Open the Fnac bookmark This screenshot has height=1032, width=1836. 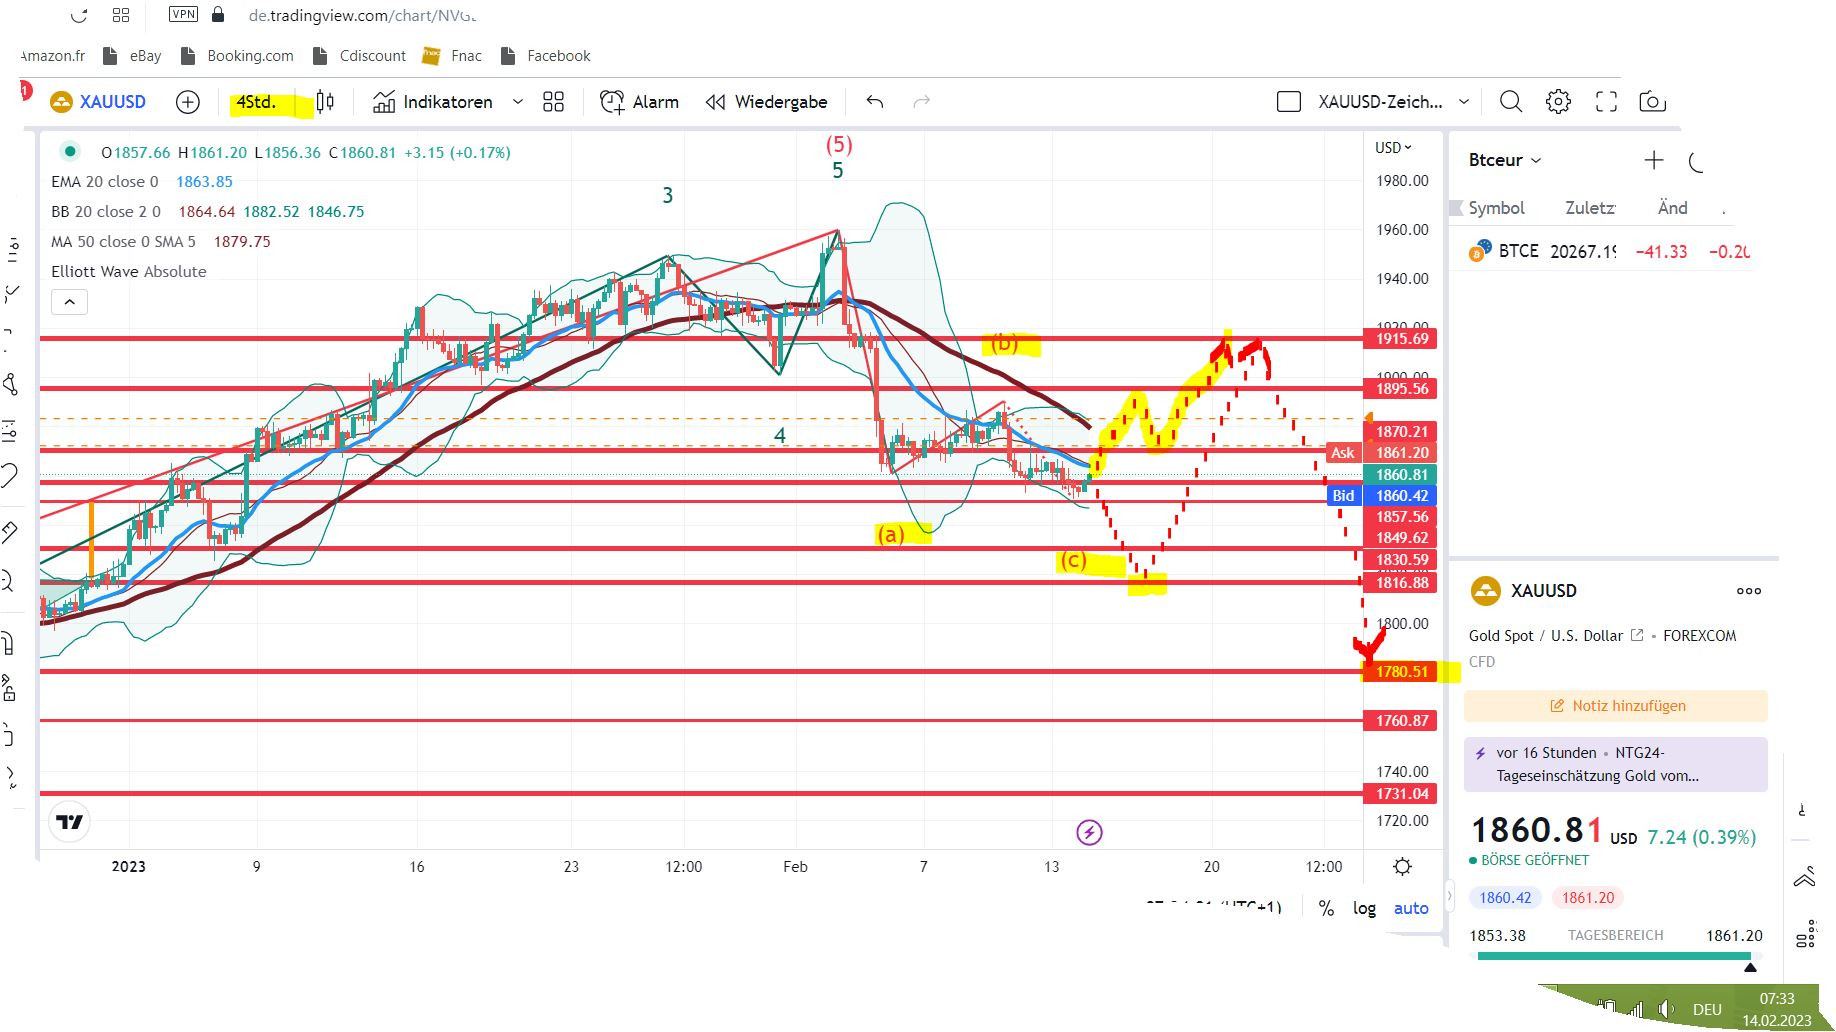click(x=452, y=56)
